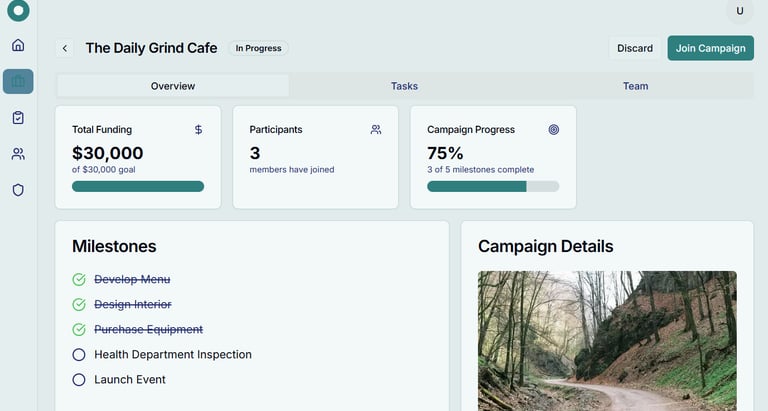Switch to the Tasks tab

click(x=404, y=86)
